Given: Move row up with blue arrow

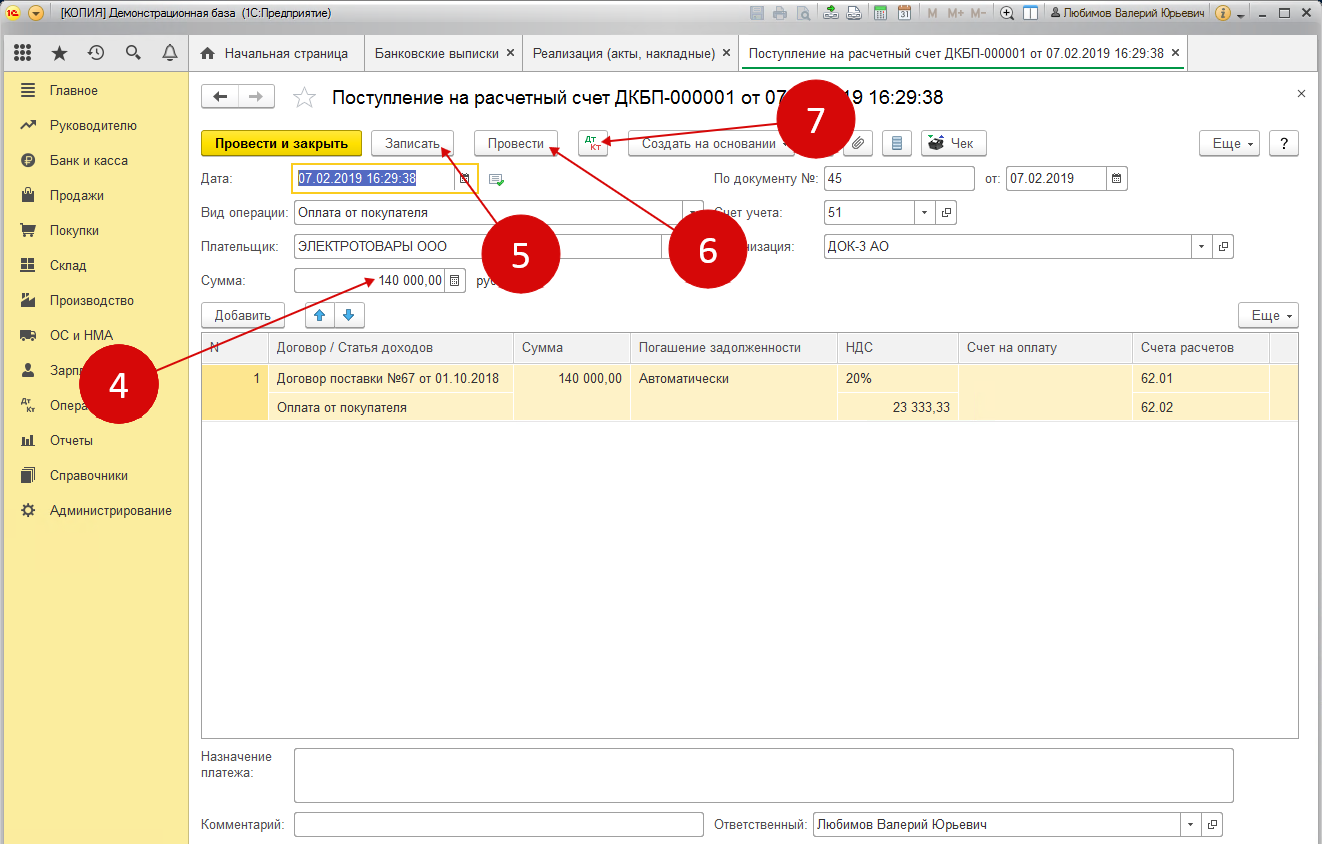Looking at the screenshot, I should click(x=320, y=315).
